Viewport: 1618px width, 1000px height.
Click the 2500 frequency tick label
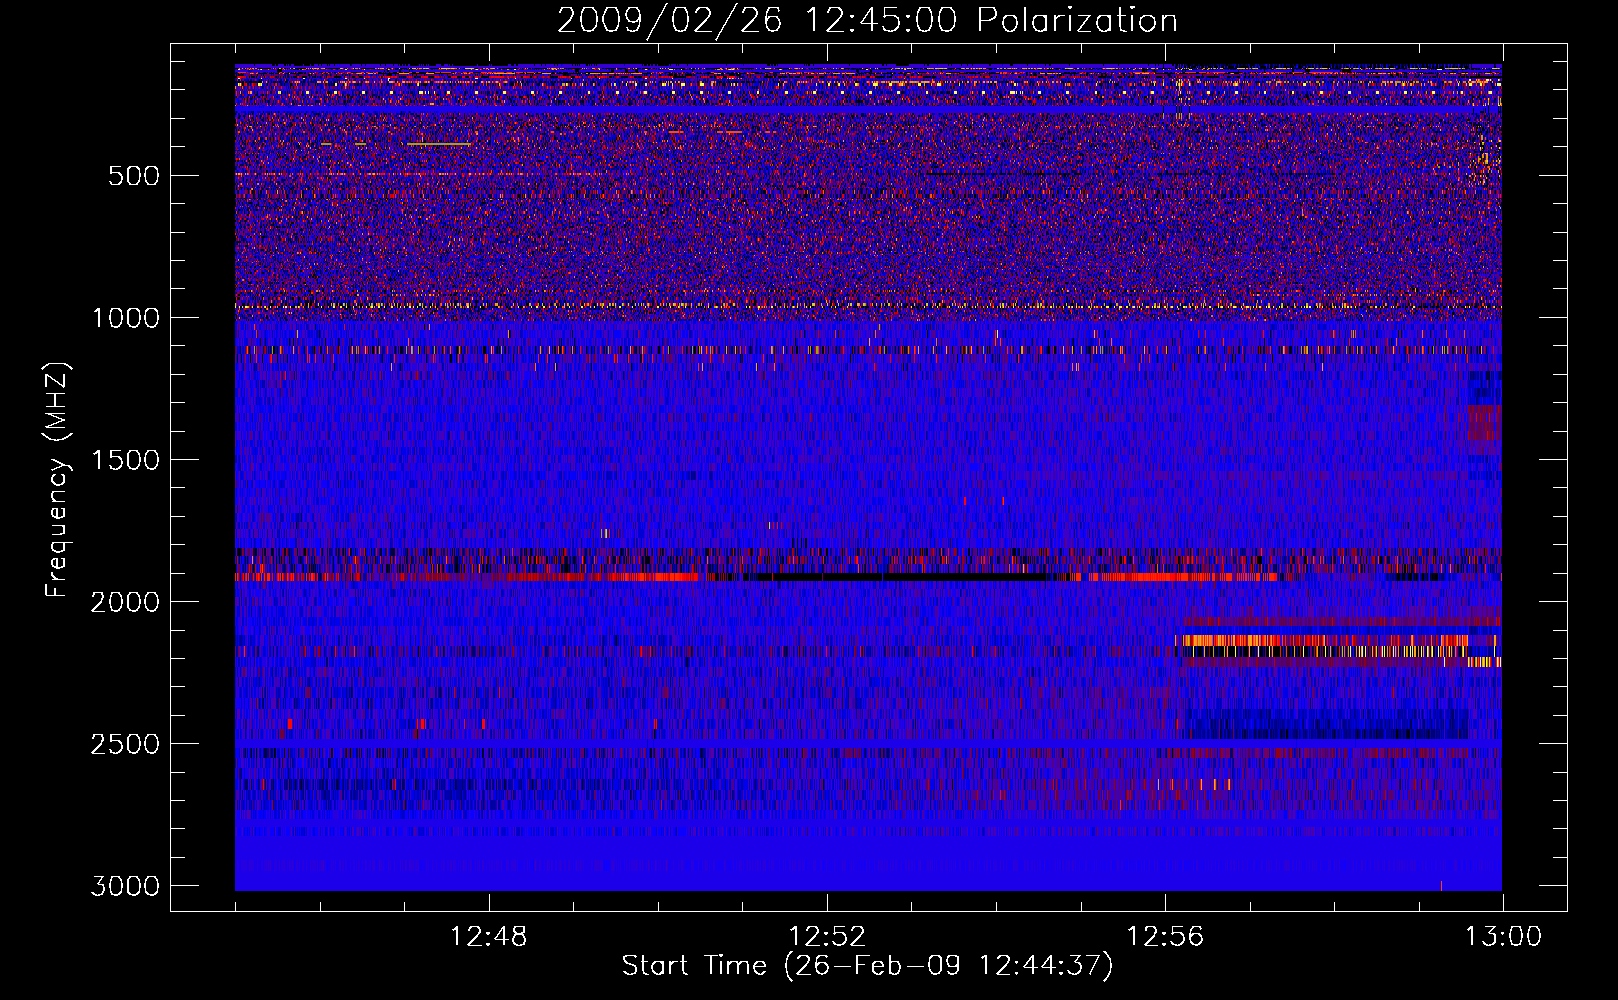pyautogui.click(x=126, y=744)
